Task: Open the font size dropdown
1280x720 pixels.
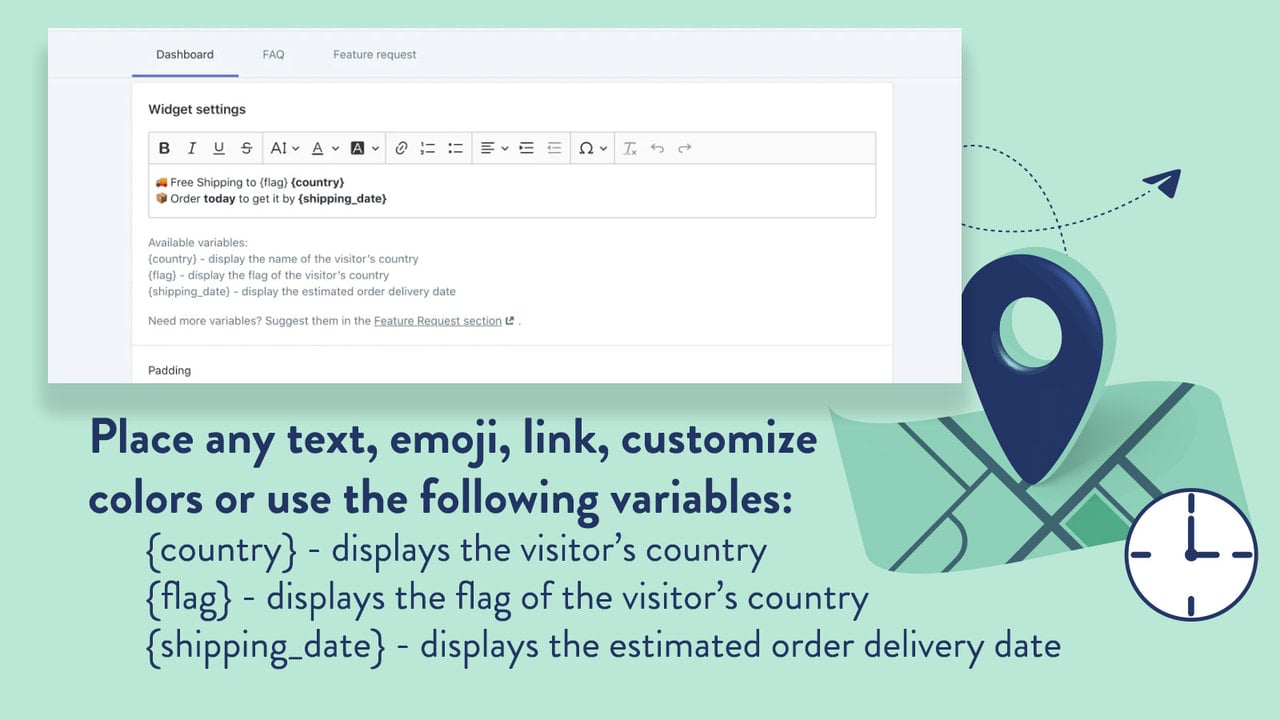Action: pos(284,148)
